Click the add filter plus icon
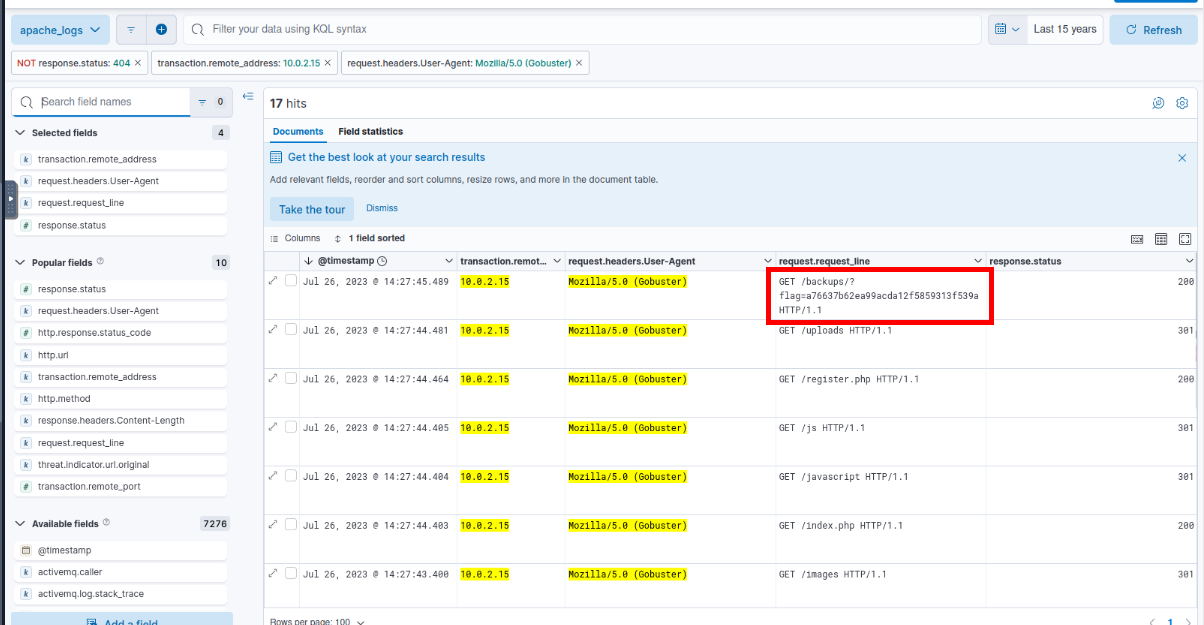Image resolution: width=1204 pixels, height=625 pixels. pyautogui.click(x=161, y=30)
